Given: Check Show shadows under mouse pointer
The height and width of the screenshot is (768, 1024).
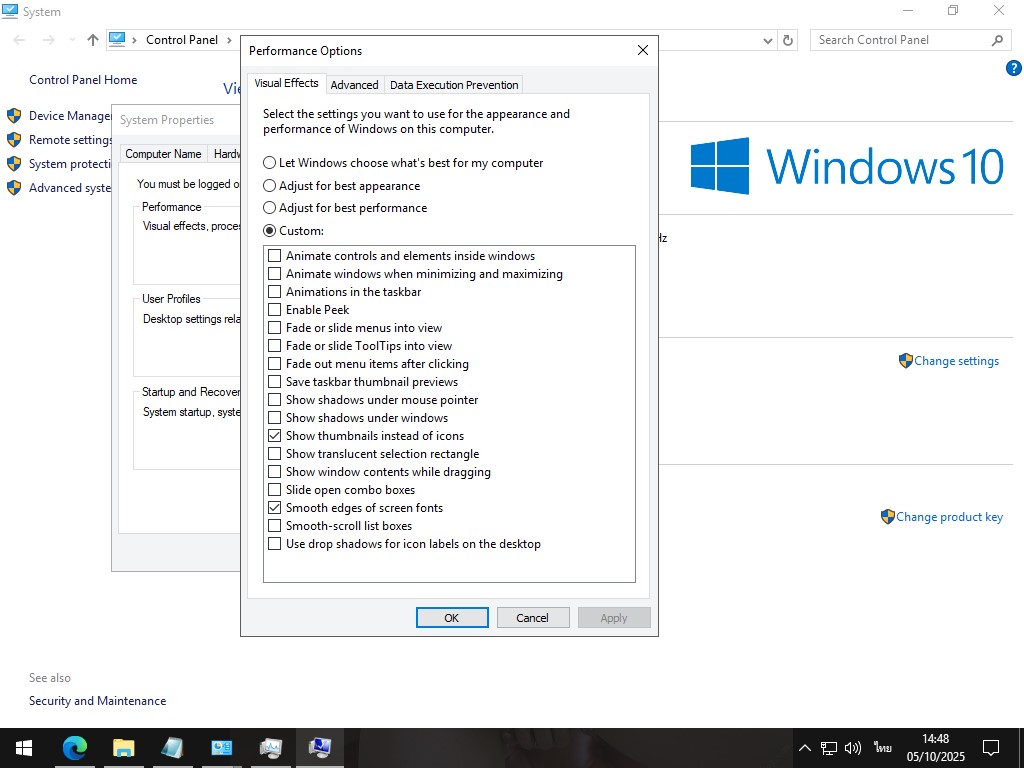Looking at the screenshot, I should [x=274, y=400].
